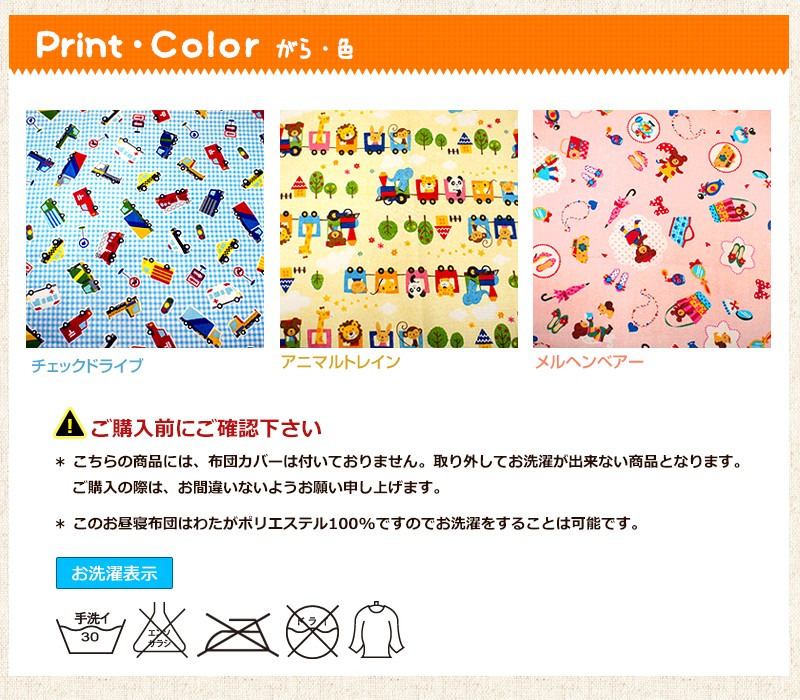The width and height of the screenshot is (800, 700).
Task: Click the アニマルトレイン label text
Action: pyautogui.click(x=340, y=362)
